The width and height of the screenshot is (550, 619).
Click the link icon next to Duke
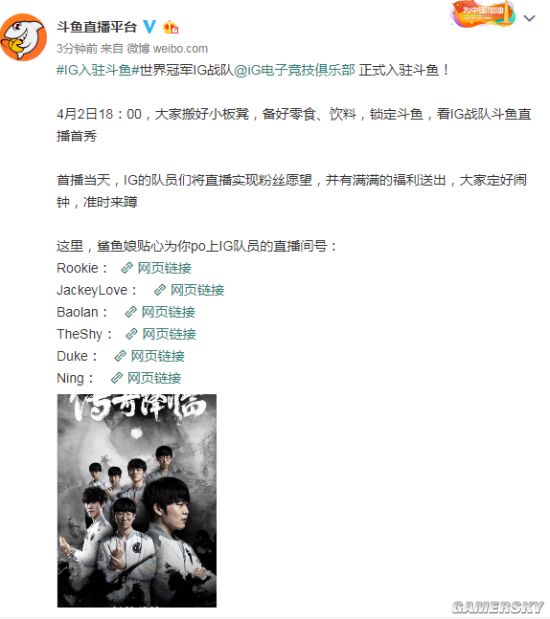[120, 356]
